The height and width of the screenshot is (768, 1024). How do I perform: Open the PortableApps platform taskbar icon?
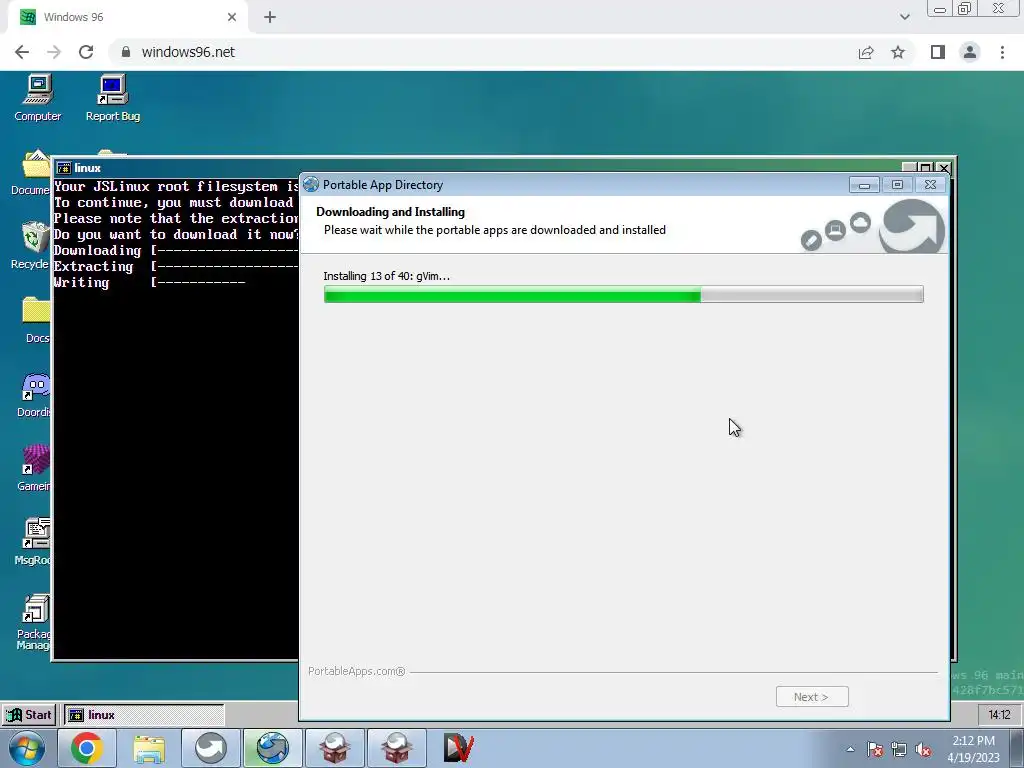pos(210,748)
